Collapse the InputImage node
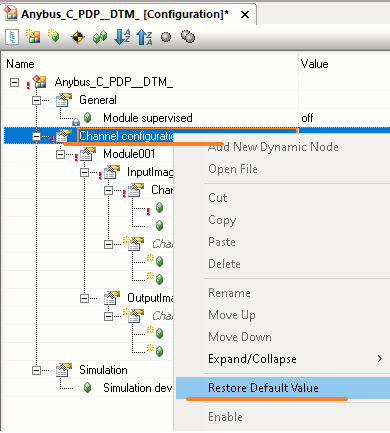 pyautogui.click(x=84, y=172)
